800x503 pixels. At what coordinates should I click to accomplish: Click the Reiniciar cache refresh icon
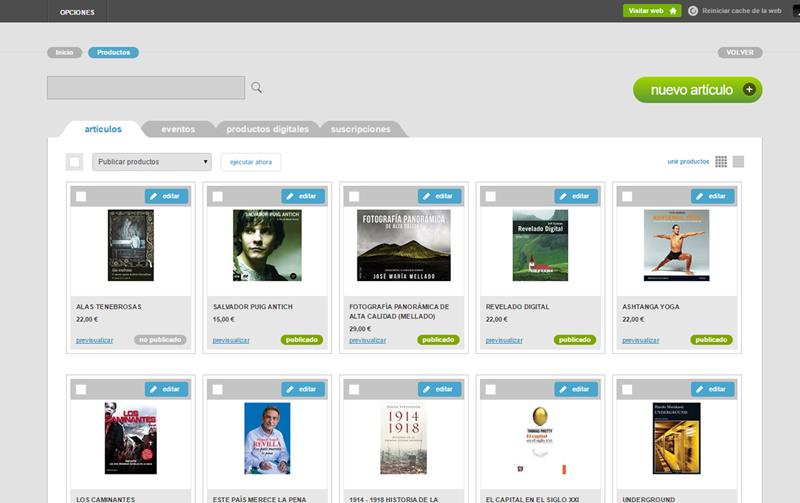[x=693, y=11]
